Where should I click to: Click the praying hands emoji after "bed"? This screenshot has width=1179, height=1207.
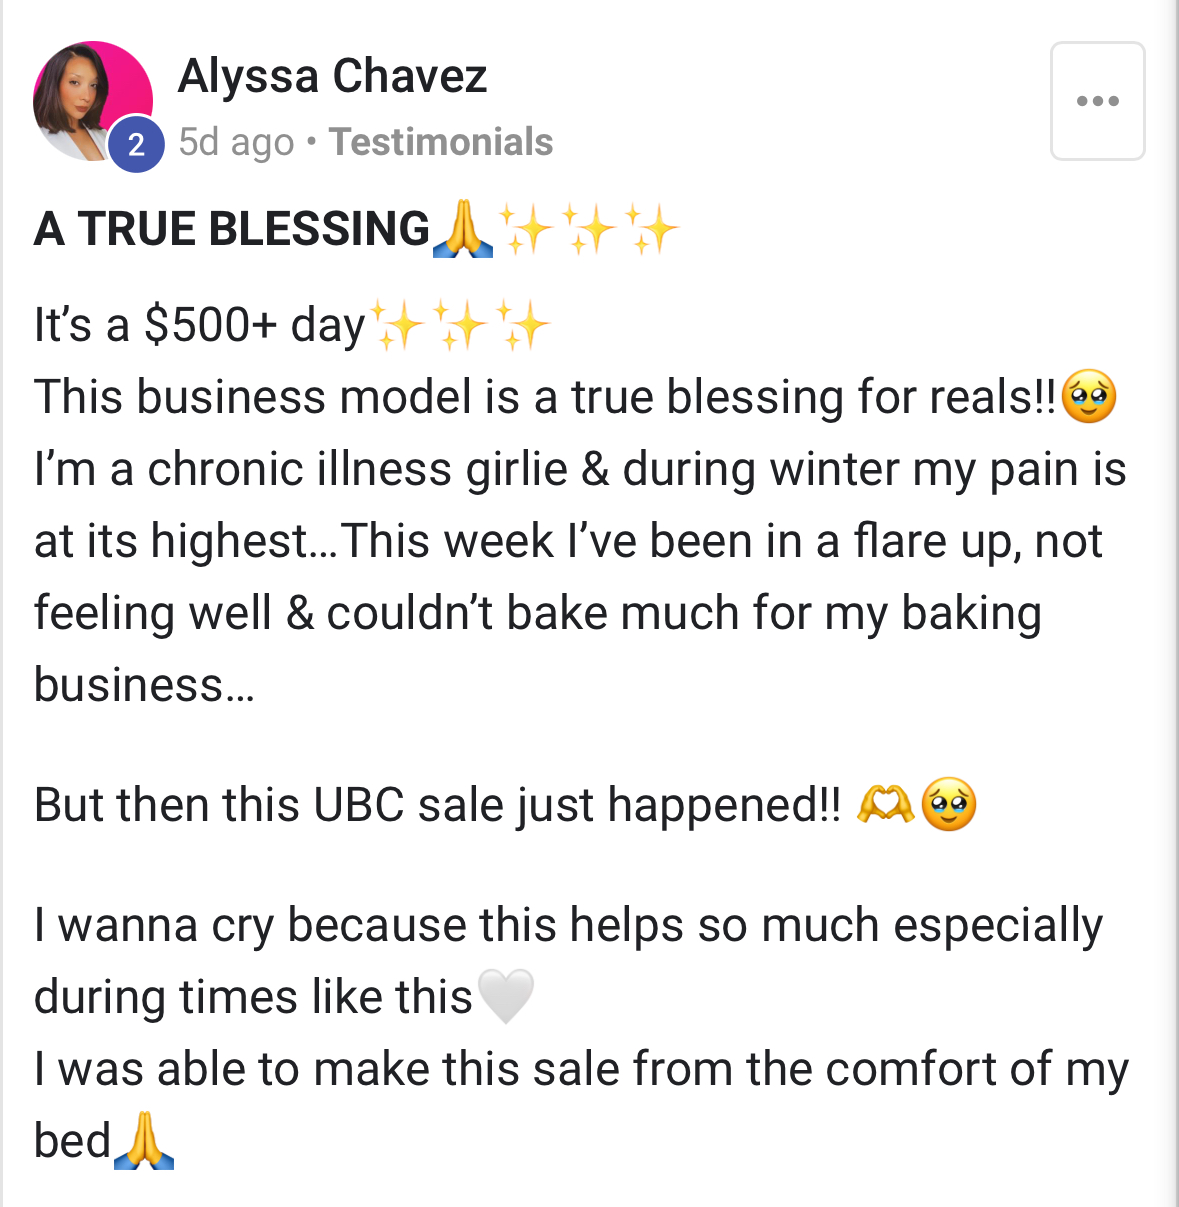[x=144, y=1140]
